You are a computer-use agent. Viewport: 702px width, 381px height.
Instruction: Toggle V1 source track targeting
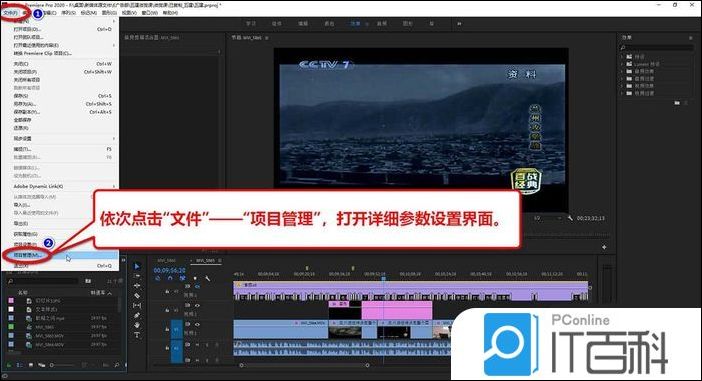[x=177, y=329]
